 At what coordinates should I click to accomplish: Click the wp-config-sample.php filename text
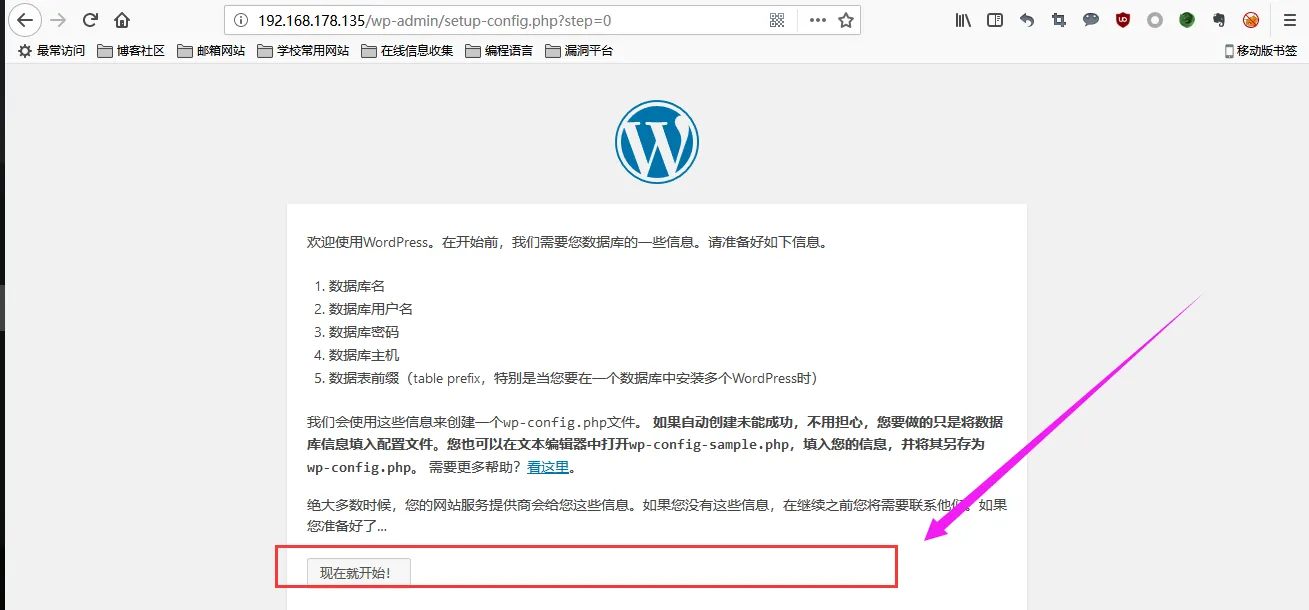(709, 444)
